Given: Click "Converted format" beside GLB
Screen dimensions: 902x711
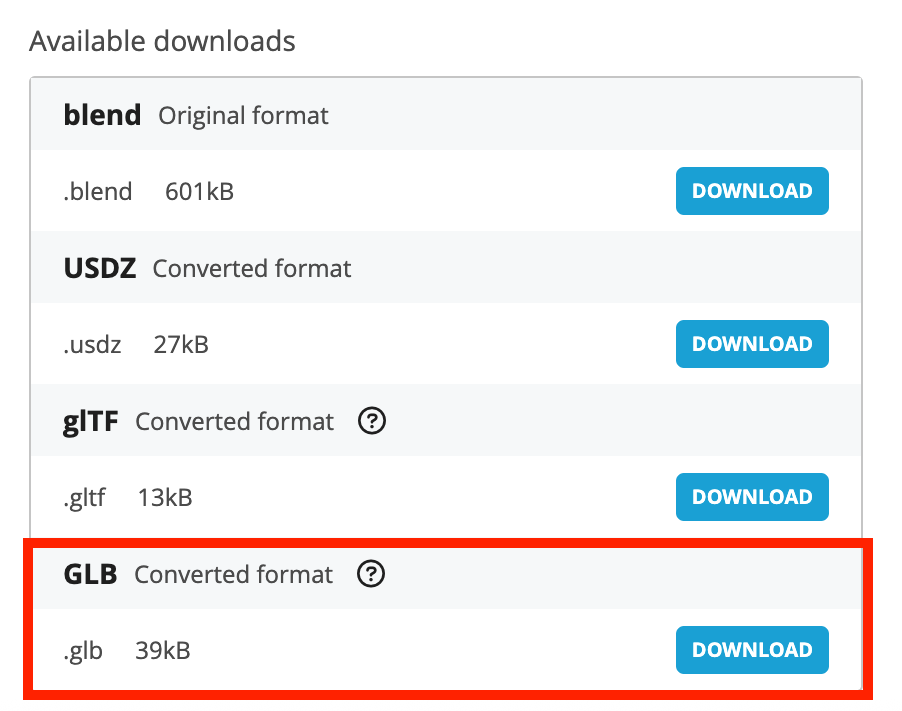Looking at the screenshot, I should (233, 575).
